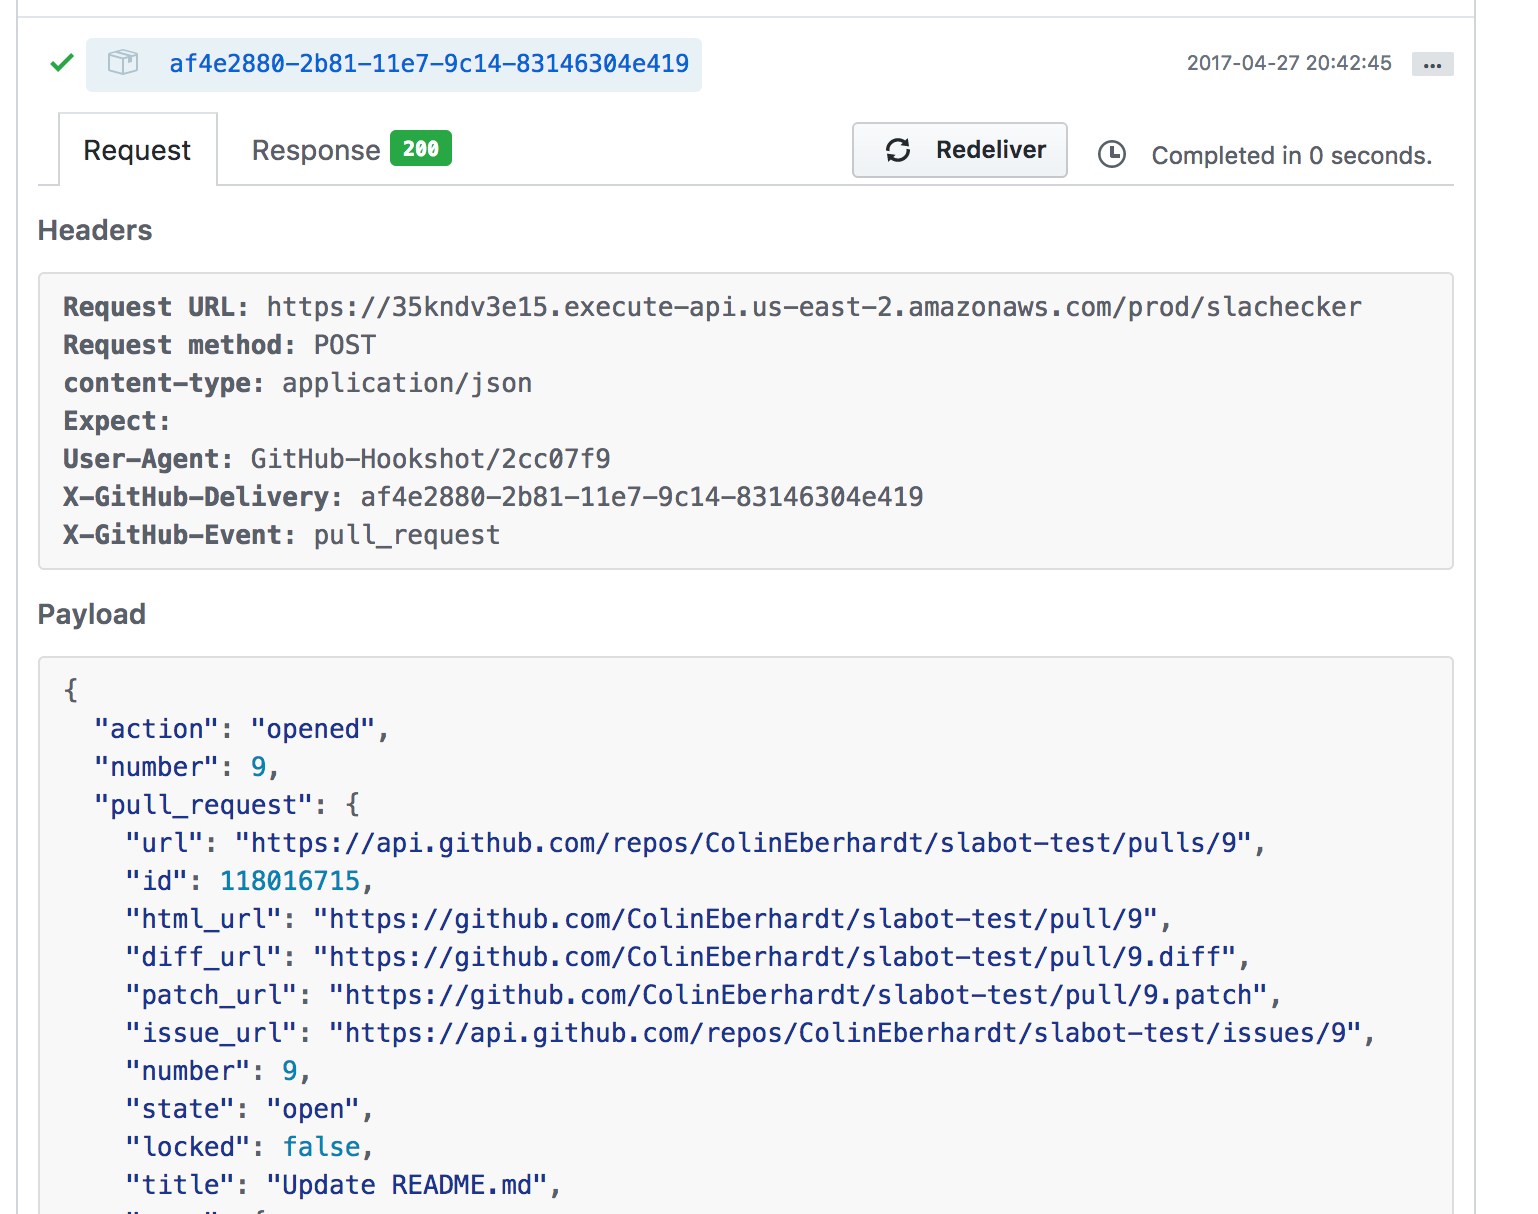This screenshot has height=1214, width=1538.
Task: Click the clock icon near completion time
Action: tap(1112, 155)
